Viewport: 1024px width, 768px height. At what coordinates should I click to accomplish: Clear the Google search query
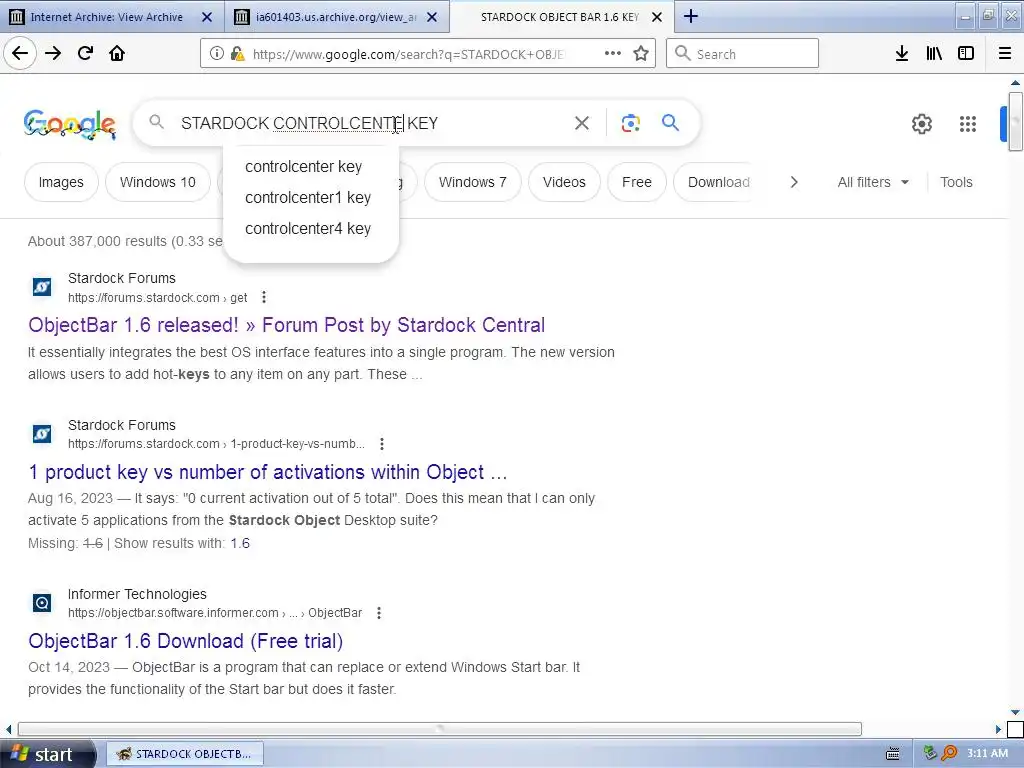click(x=582, y=123)
